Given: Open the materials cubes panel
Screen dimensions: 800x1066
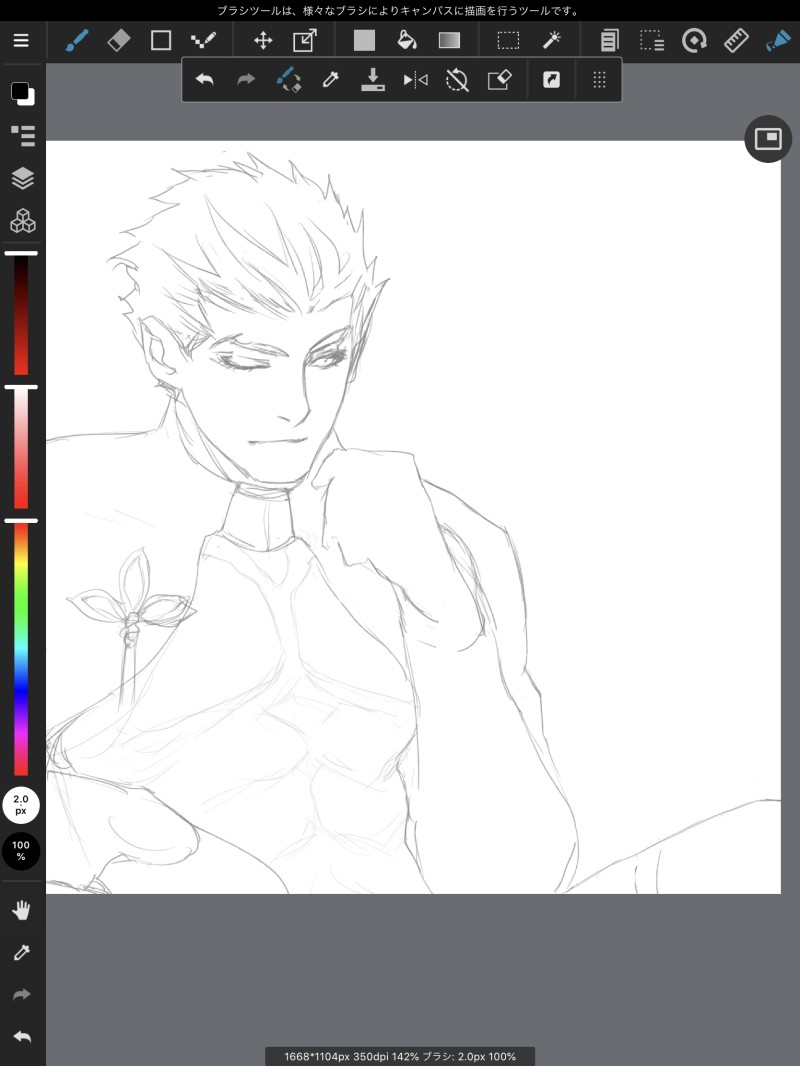Looking at the screenshot, I should 22,221.
